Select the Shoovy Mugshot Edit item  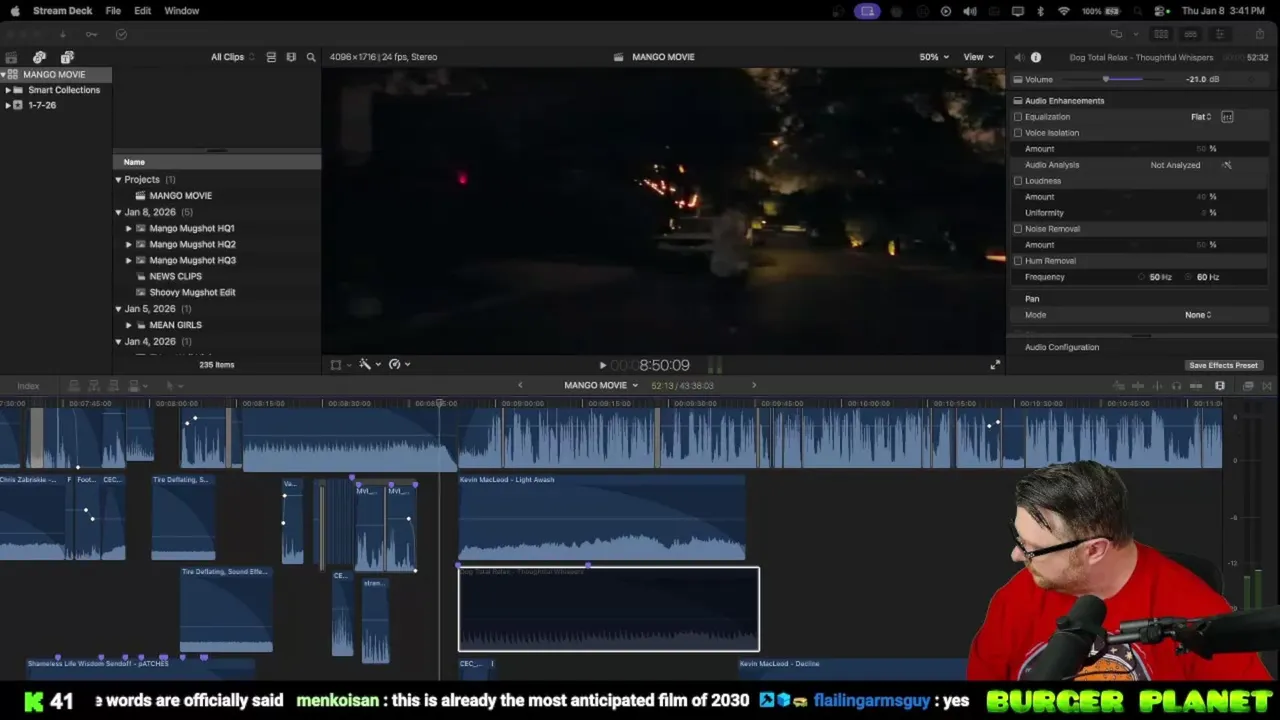click(192, 292)
